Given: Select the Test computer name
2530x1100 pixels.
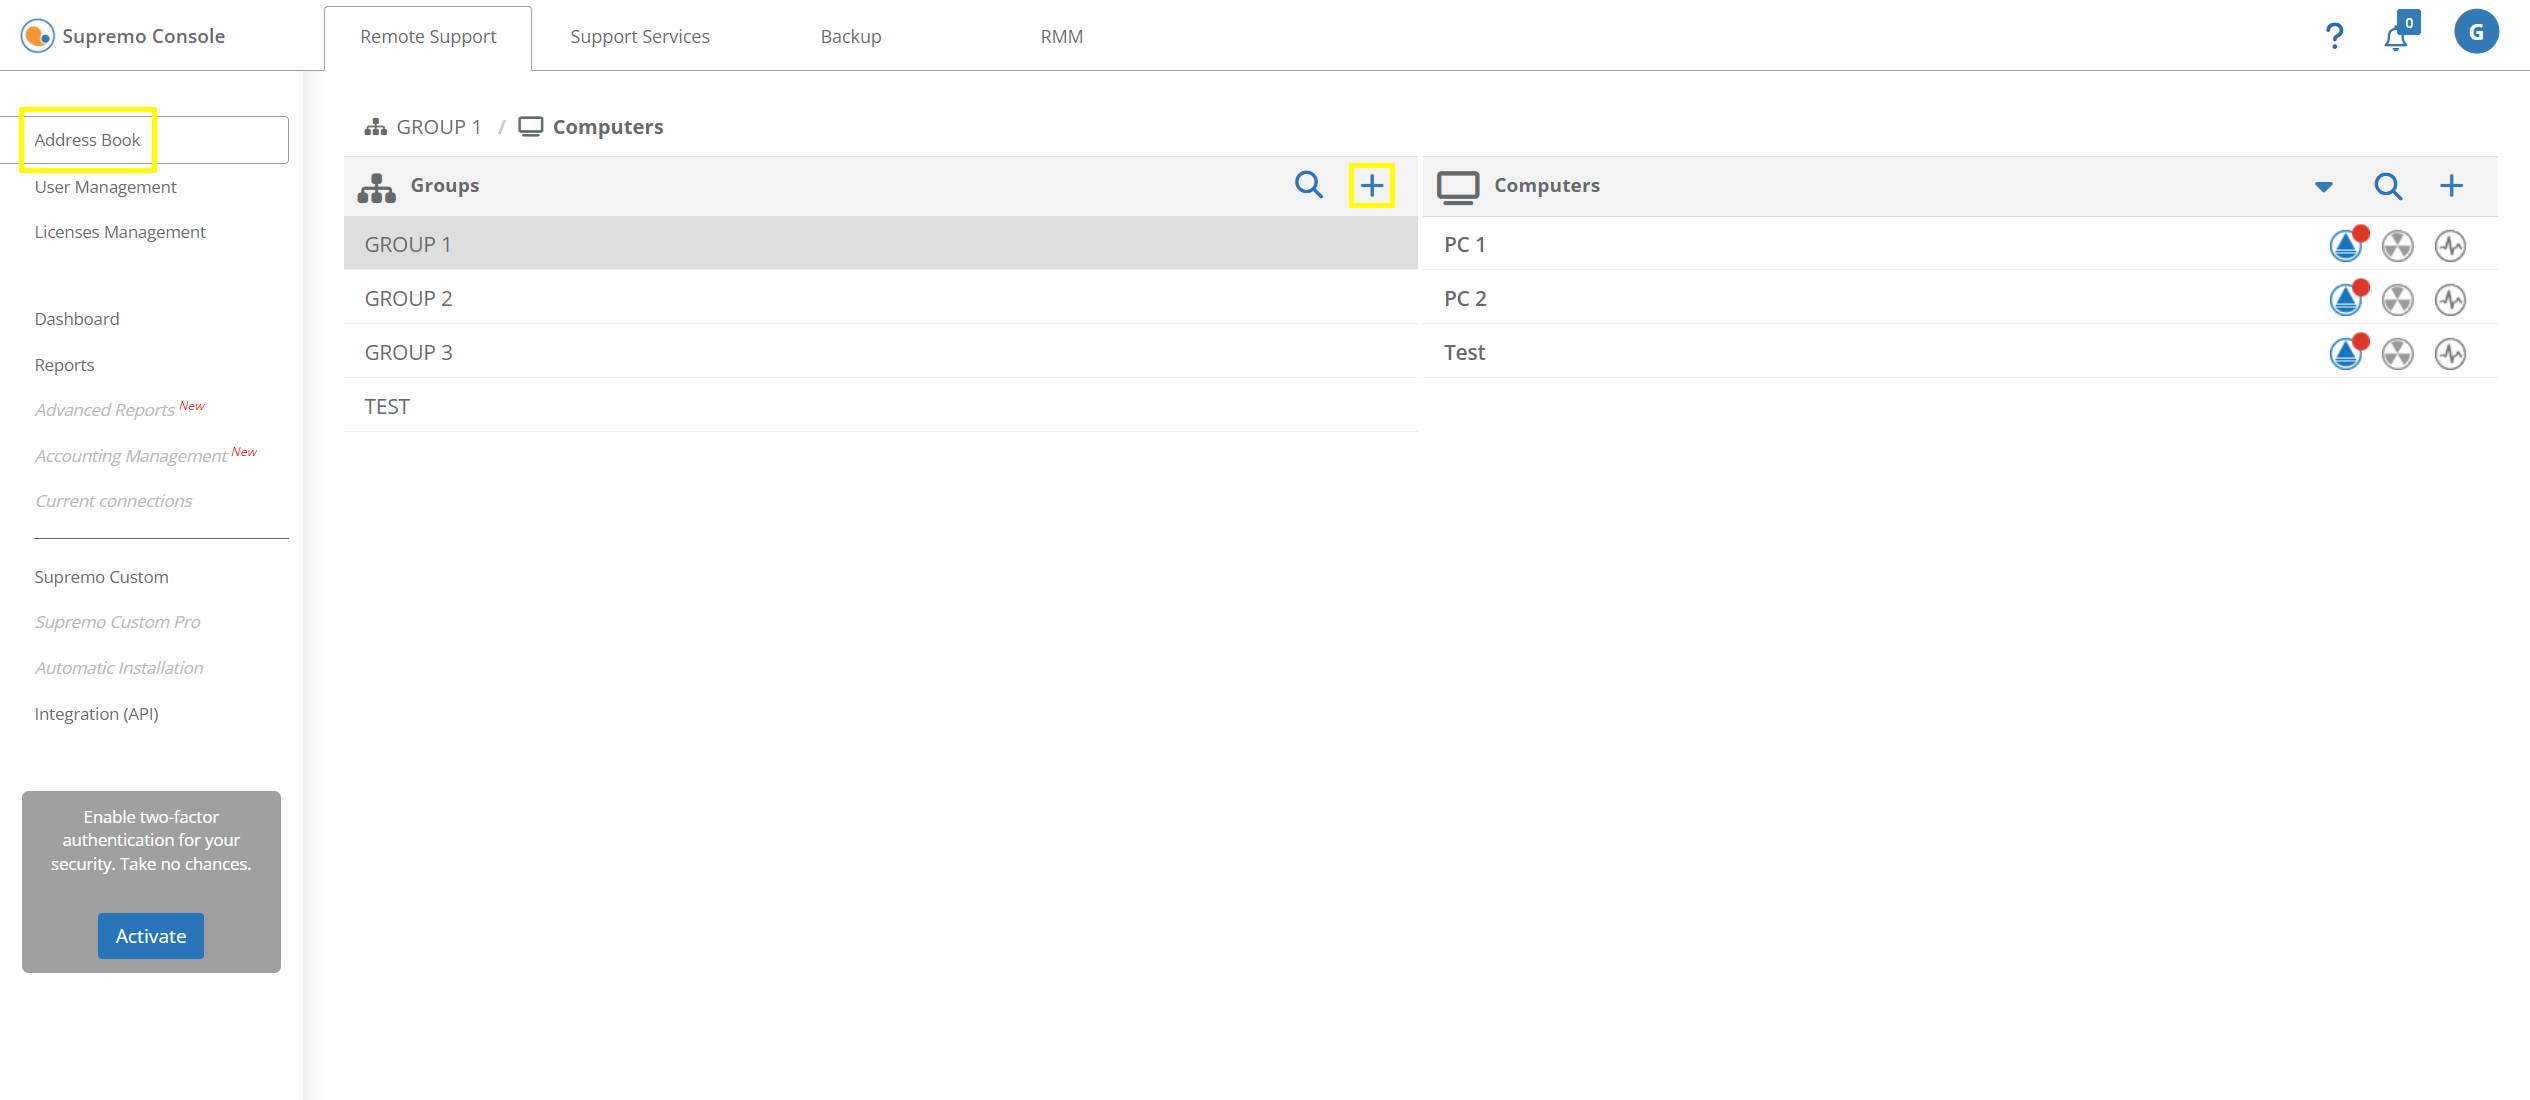Looking at the screenshot, I should click(1464, 353).
